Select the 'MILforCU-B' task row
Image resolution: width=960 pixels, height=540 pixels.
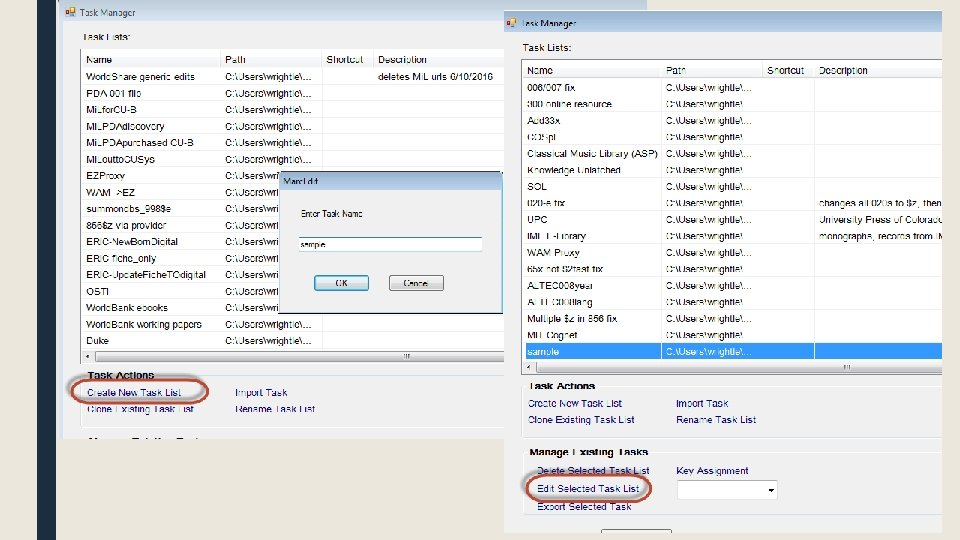coord(293,110)
